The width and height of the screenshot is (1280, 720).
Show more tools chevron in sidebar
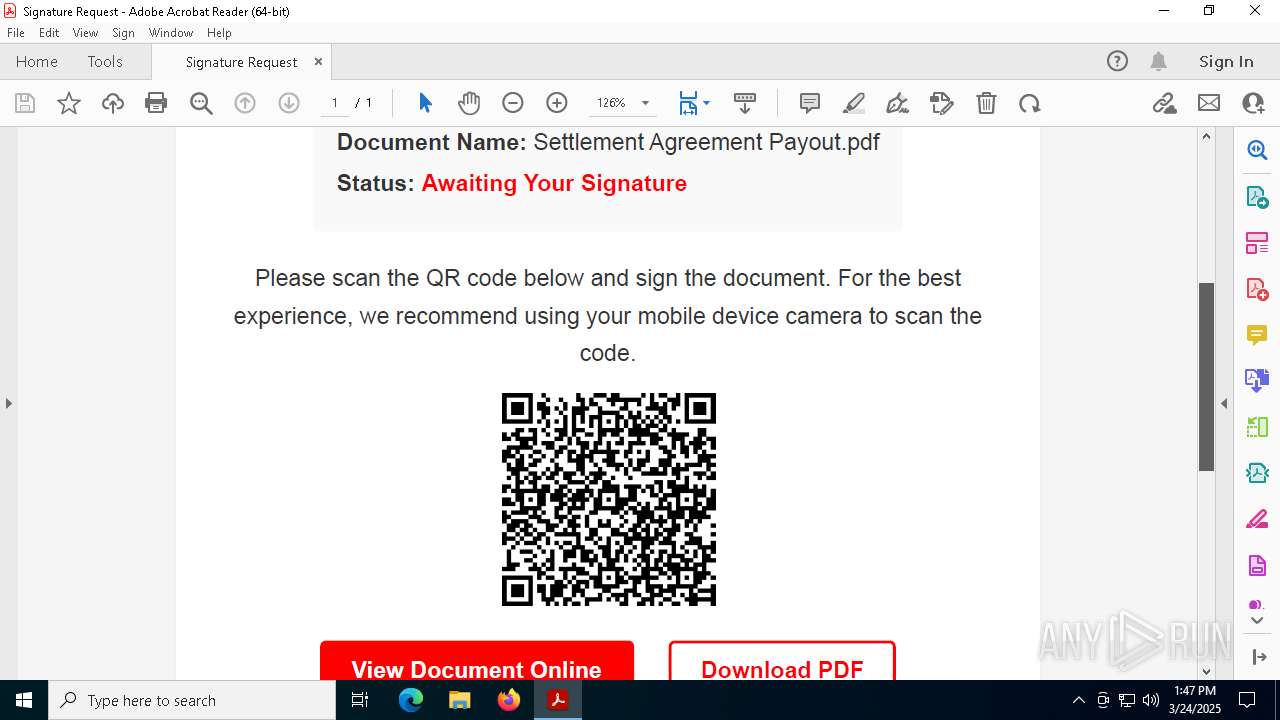[1257, 621]
